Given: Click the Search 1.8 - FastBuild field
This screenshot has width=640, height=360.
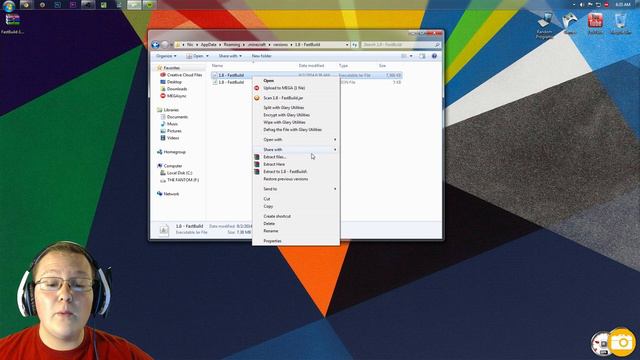Looking at the screenshot, I should coord(400,44).
